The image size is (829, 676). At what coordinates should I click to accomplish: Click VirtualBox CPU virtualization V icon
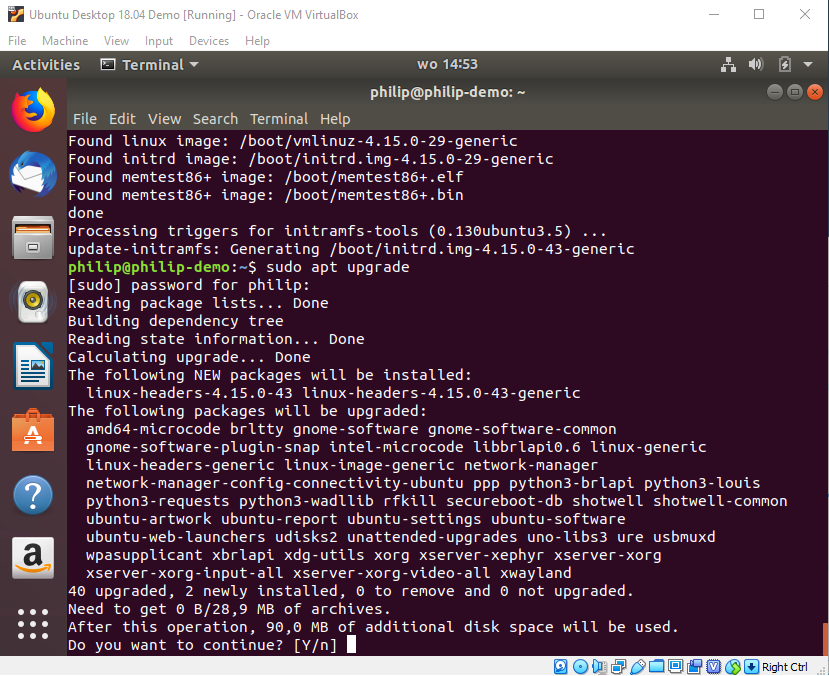coord(713,667)
